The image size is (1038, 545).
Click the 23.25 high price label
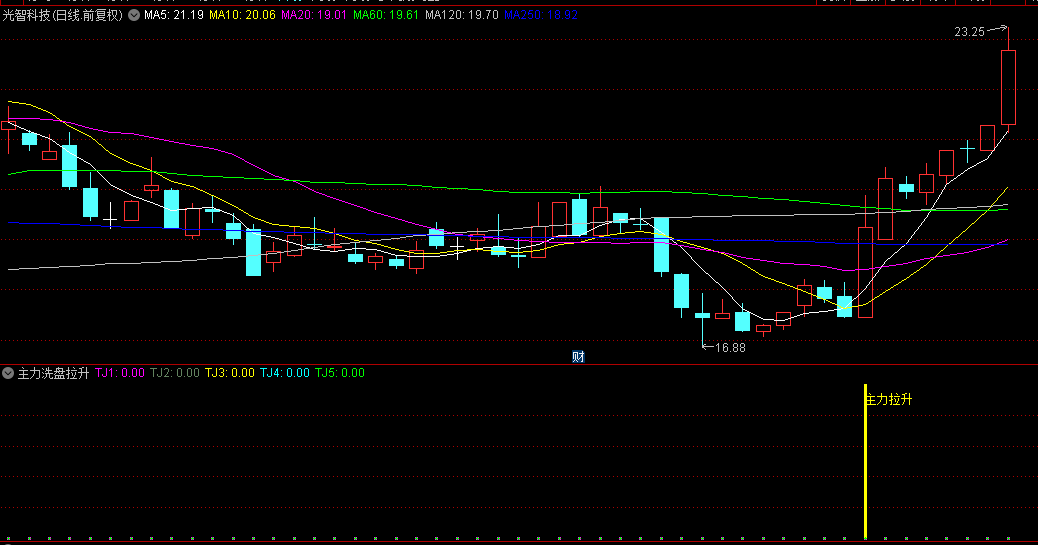(x=969, y=32)
